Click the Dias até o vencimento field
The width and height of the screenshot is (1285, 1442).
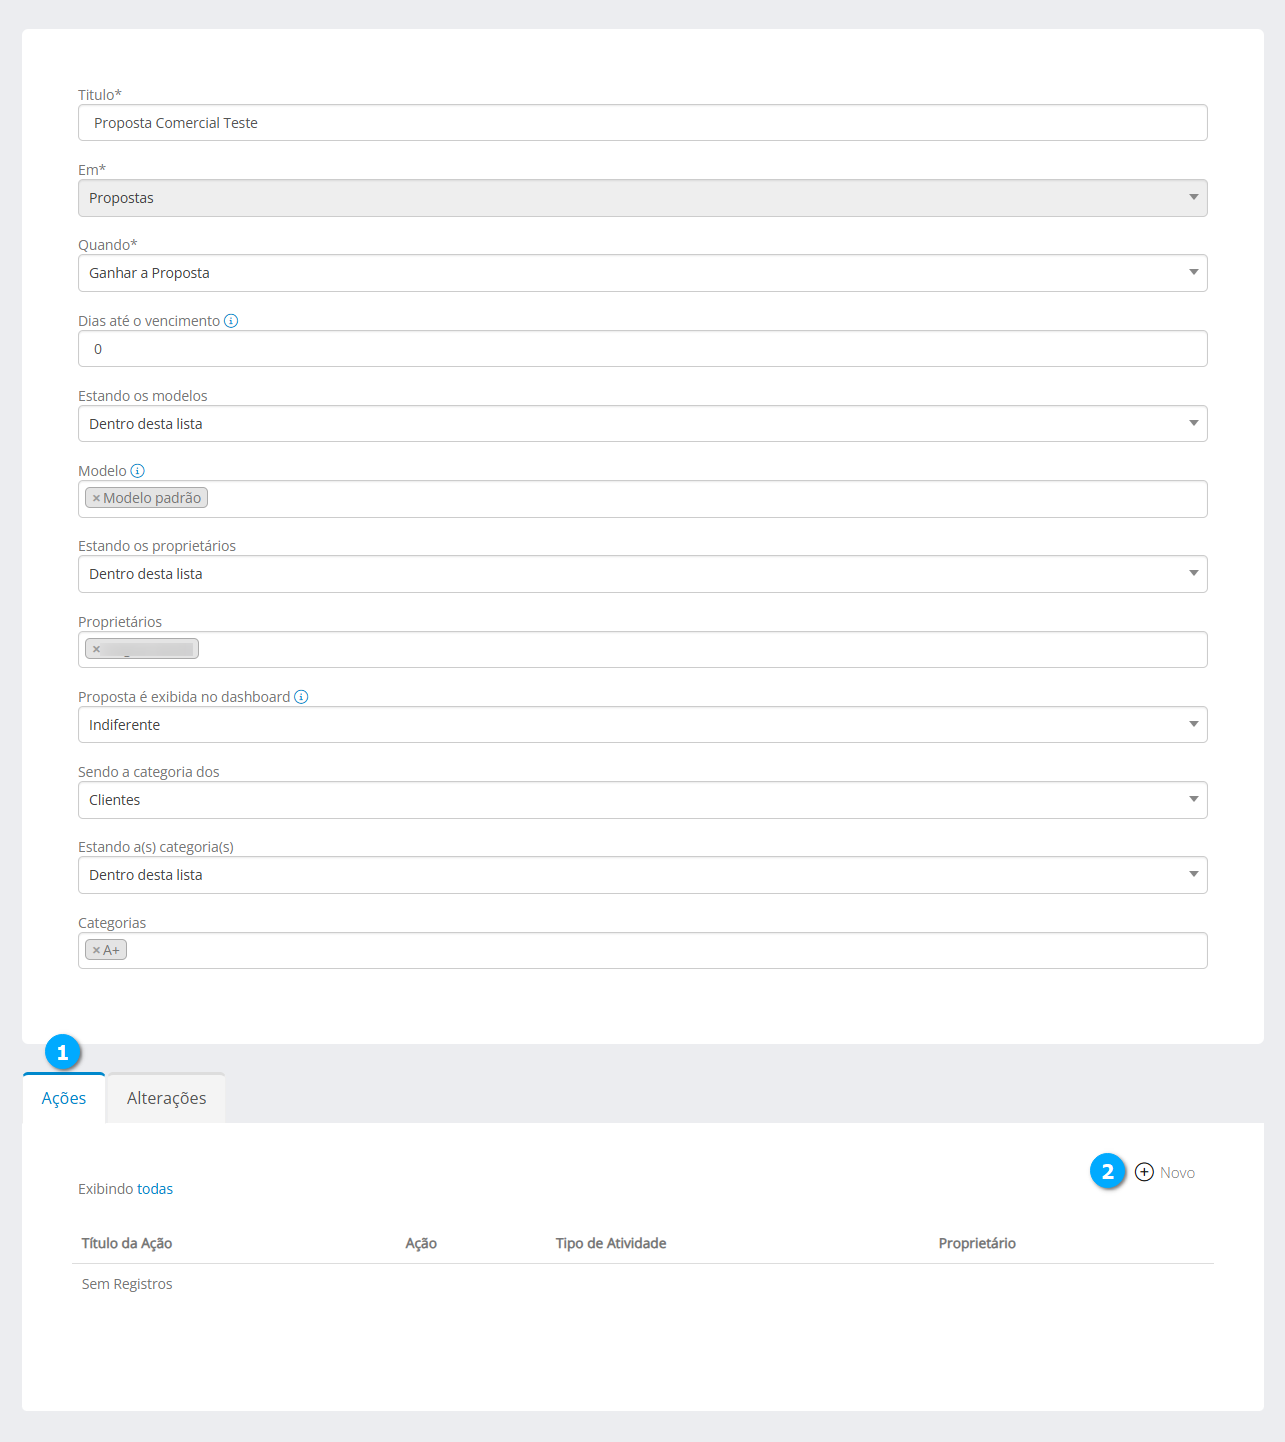pos(642,349)
